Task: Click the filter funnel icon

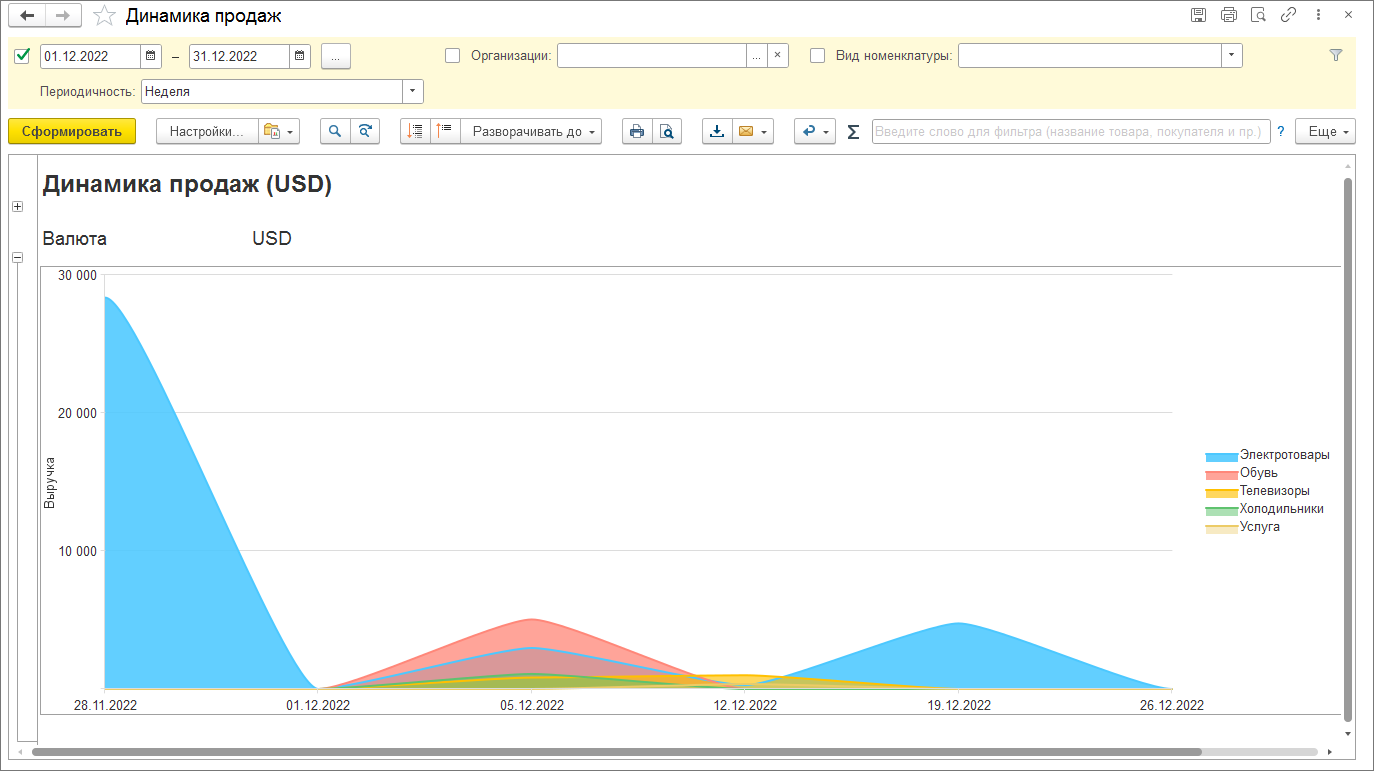Action: (1335, 56)
